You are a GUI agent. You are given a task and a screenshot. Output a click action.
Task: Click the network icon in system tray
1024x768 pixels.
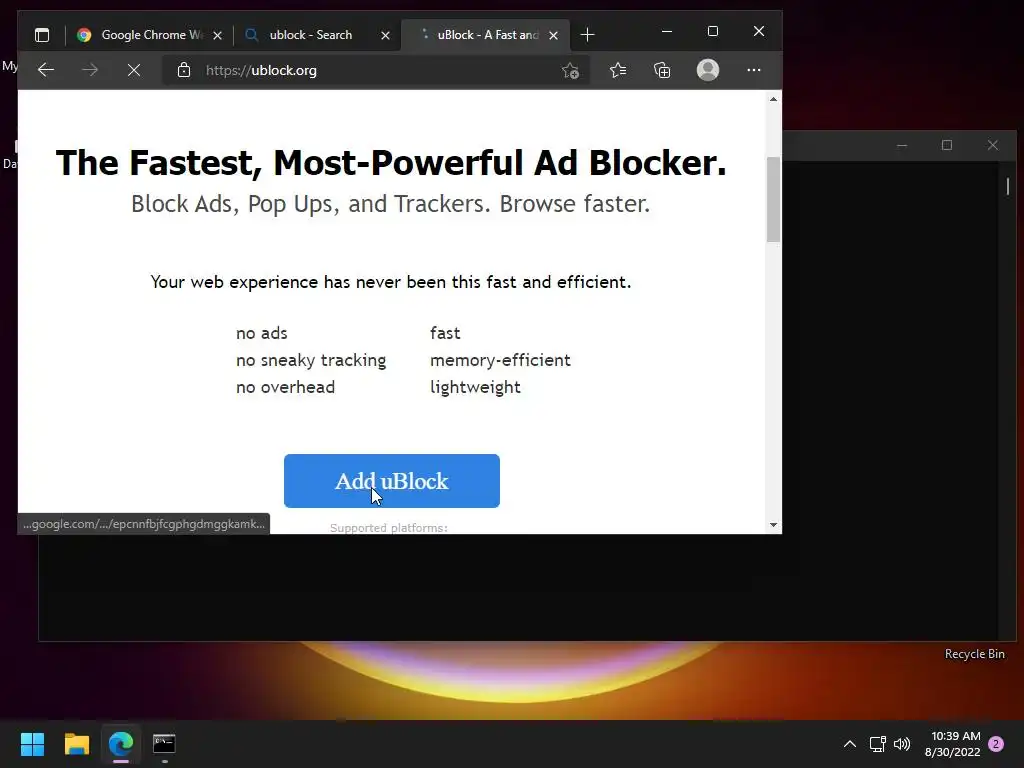(x=877, y=744)
